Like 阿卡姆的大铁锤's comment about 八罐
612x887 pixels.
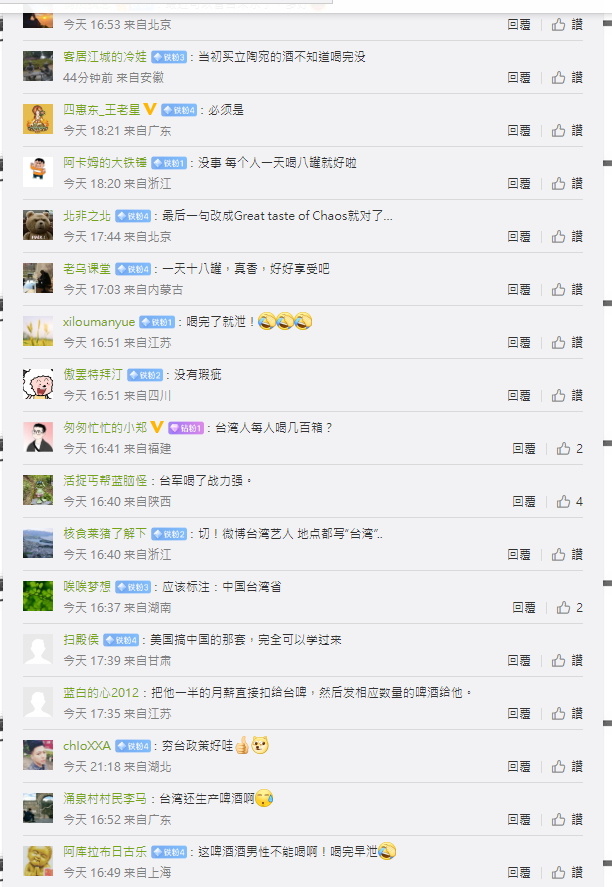567,183
